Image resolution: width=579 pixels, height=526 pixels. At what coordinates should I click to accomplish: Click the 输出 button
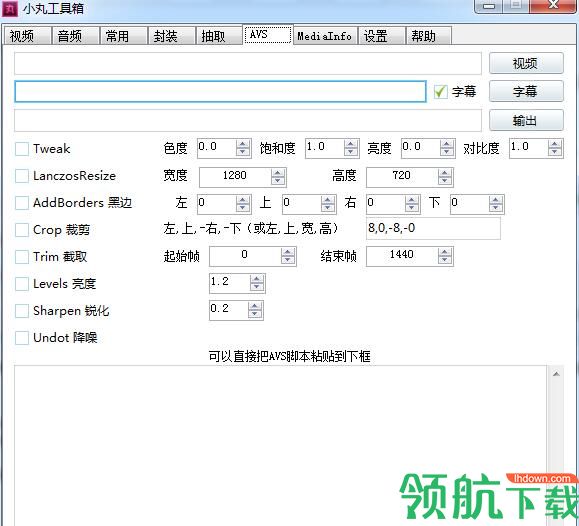[x=526, y=120]
